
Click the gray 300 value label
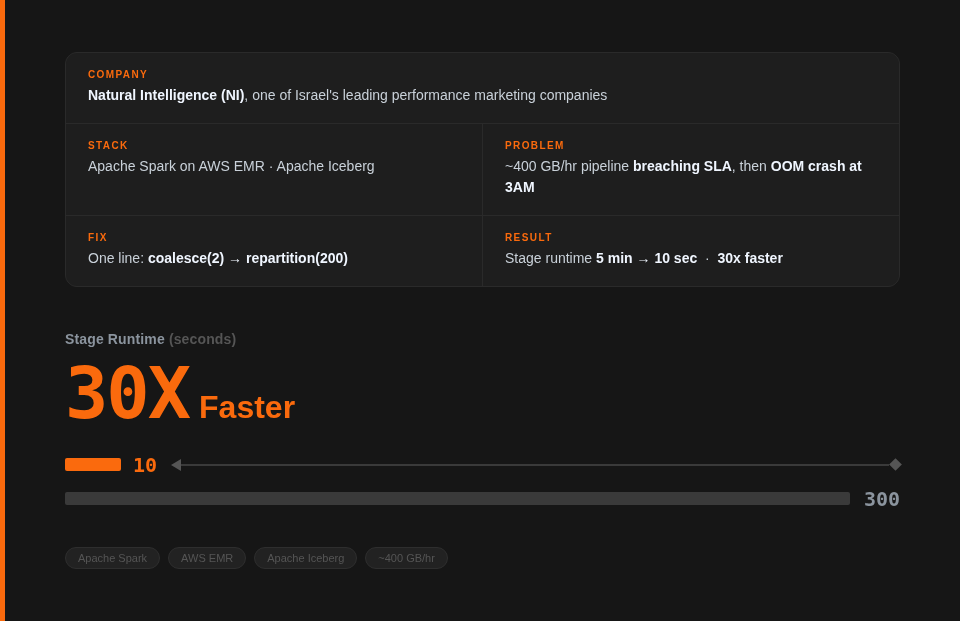881,499
